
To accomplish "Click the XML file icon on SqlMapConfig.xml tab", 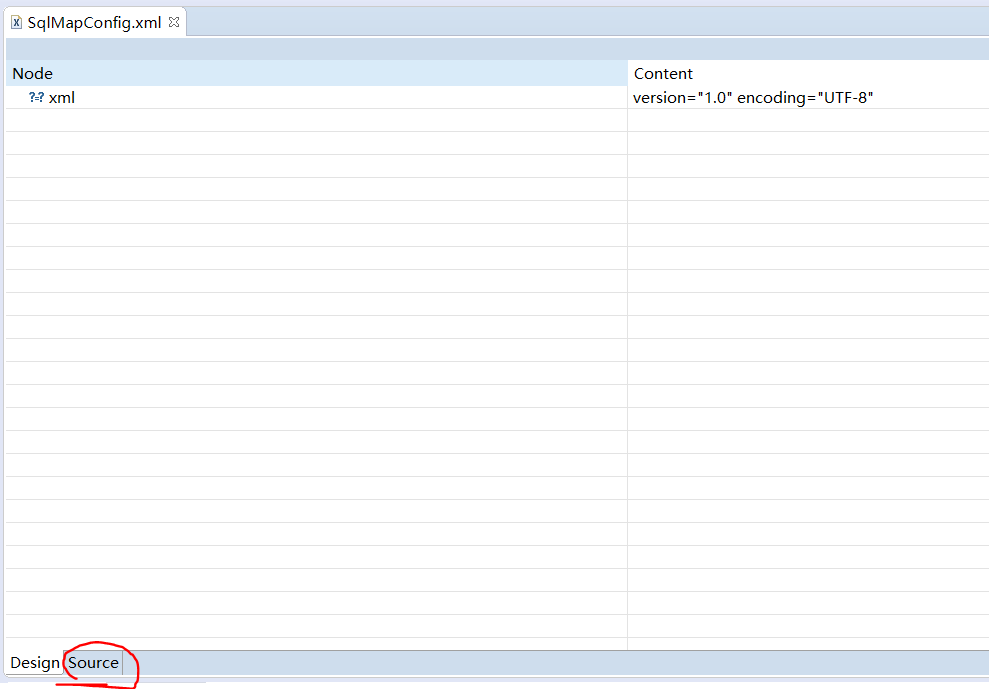I will coord(16,23).
